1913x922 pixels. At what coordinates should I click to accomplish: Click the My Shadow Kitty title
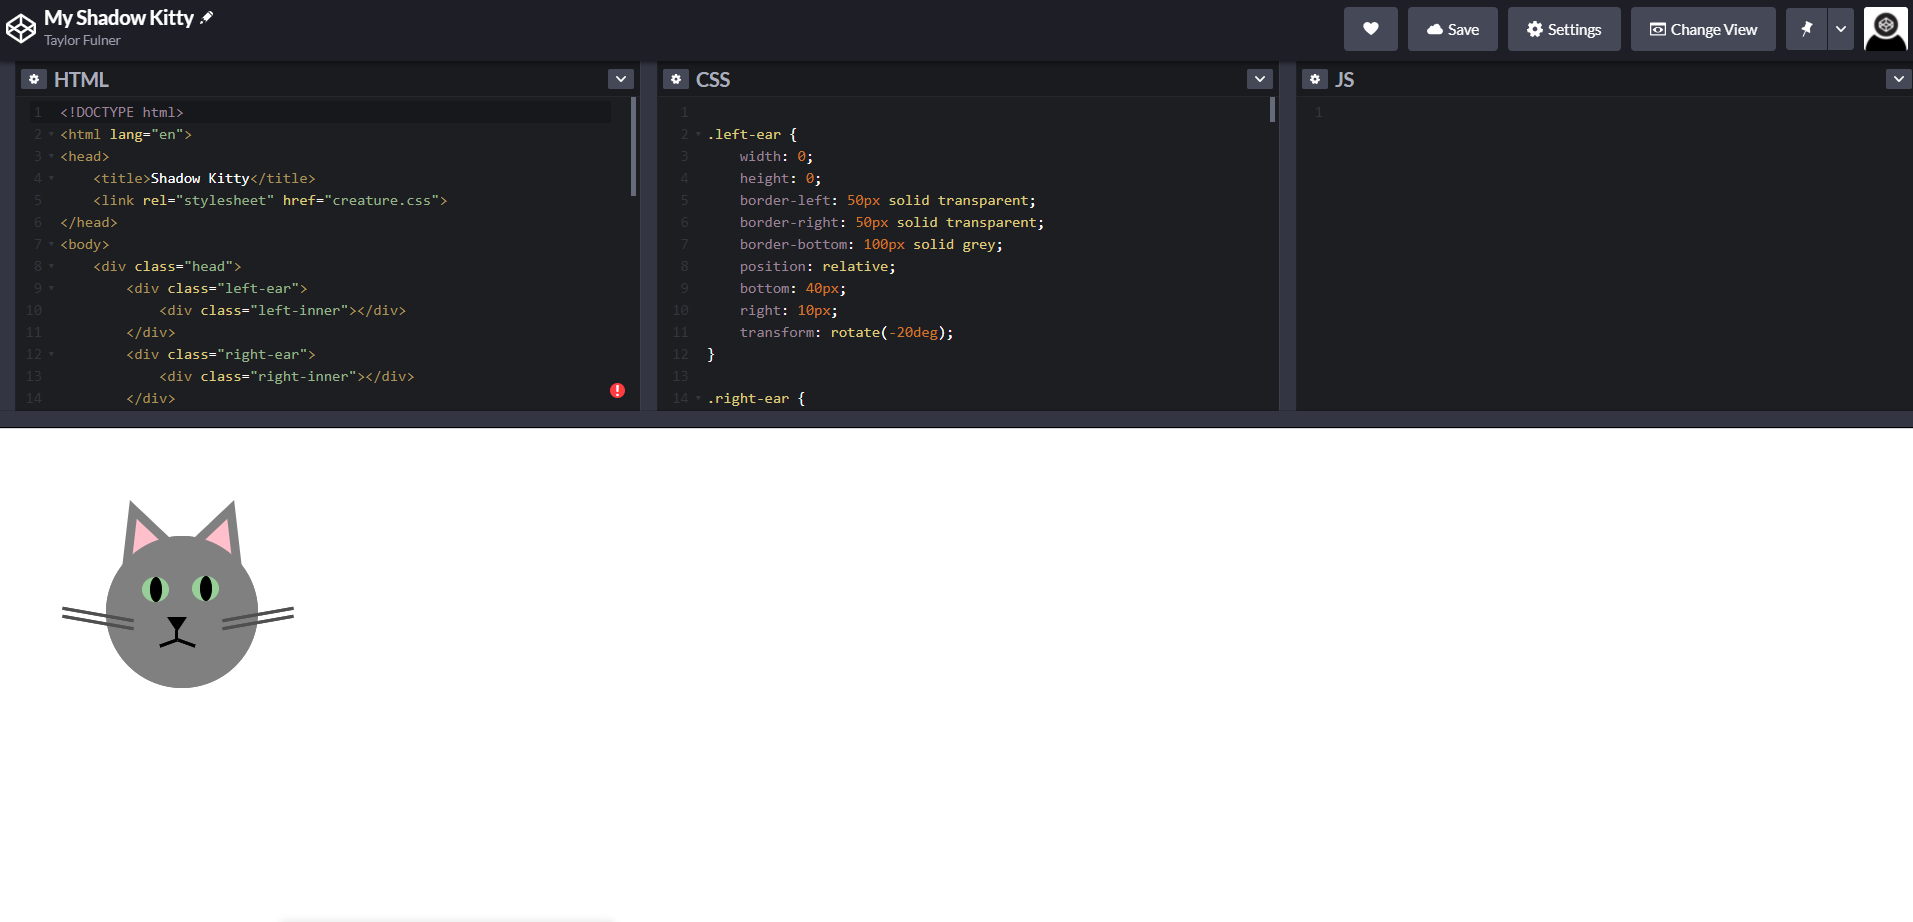click(119, 17)
